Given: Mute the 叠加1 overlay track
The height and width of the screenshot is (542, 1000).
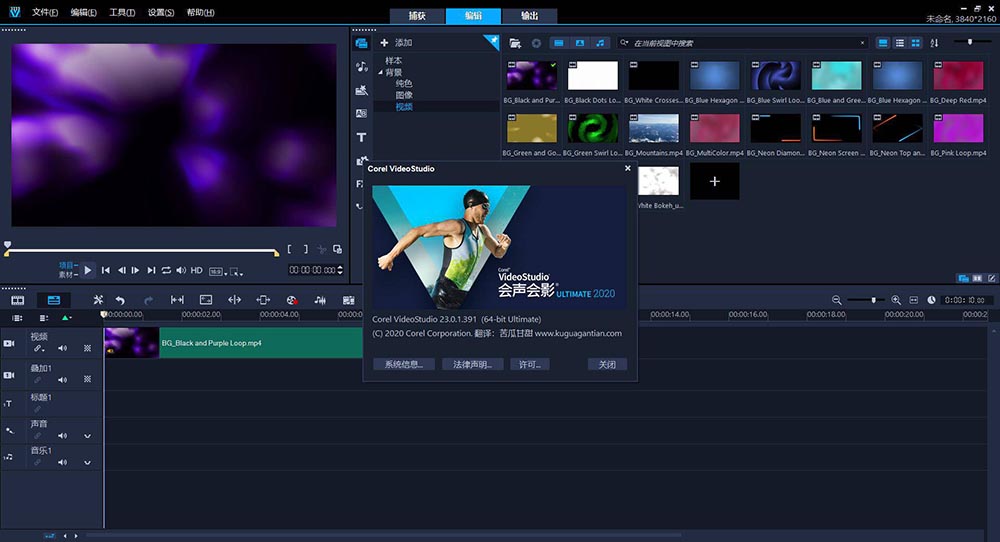Looking at the screenshot, I should 62,379.
